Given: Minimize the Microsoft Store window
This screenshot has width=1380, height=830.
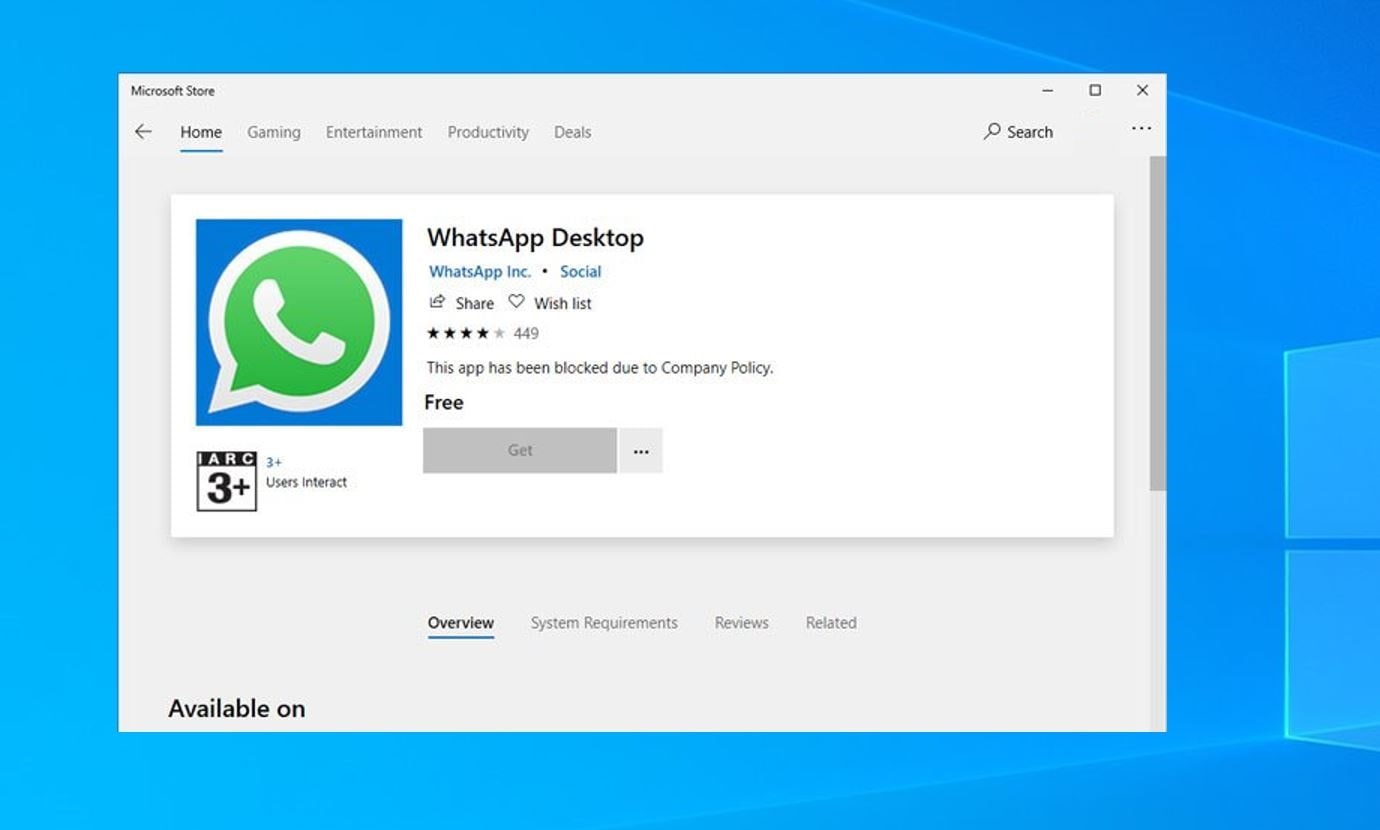Looking at the screenshot, I should coord(1048,90).
